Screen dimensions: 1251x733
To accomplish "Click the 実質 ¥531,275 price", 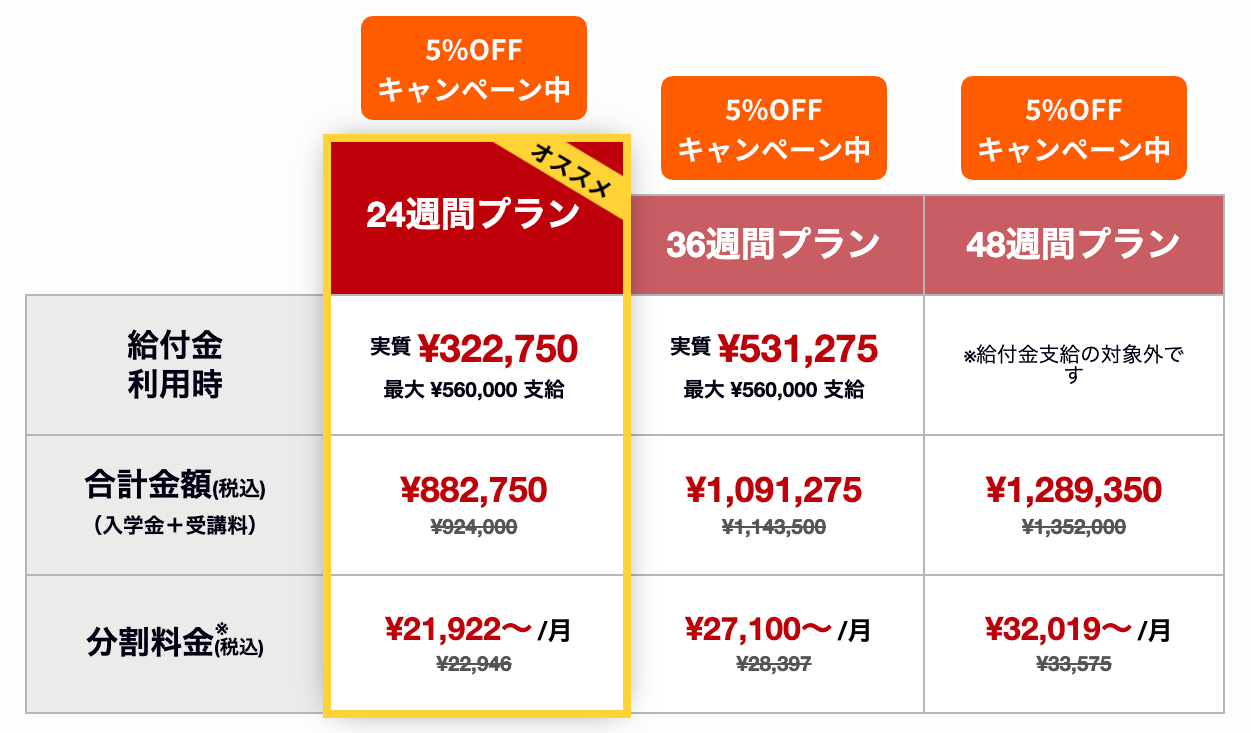I will (773, 349).
